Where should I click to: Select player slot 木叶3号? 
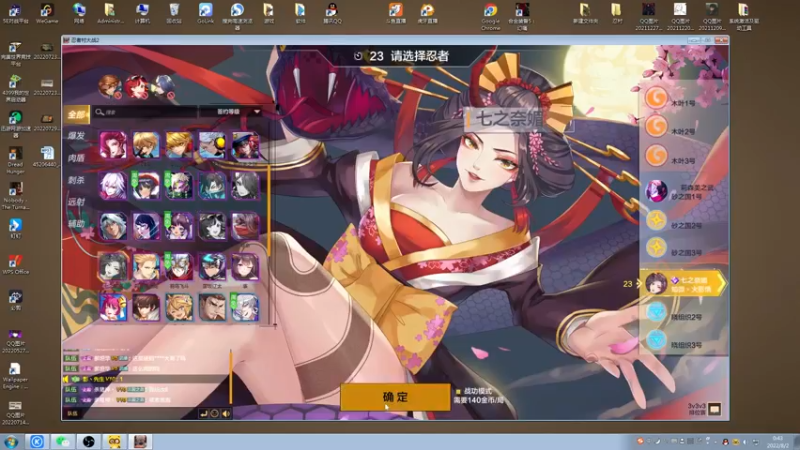pos(683,157)
